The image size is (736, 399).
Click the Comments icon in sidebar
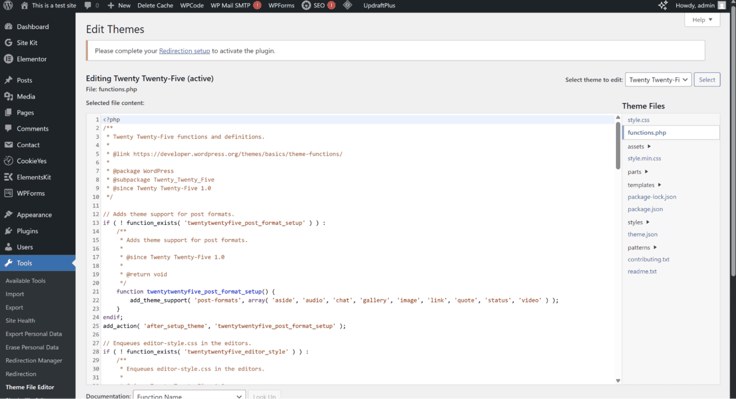8,129
